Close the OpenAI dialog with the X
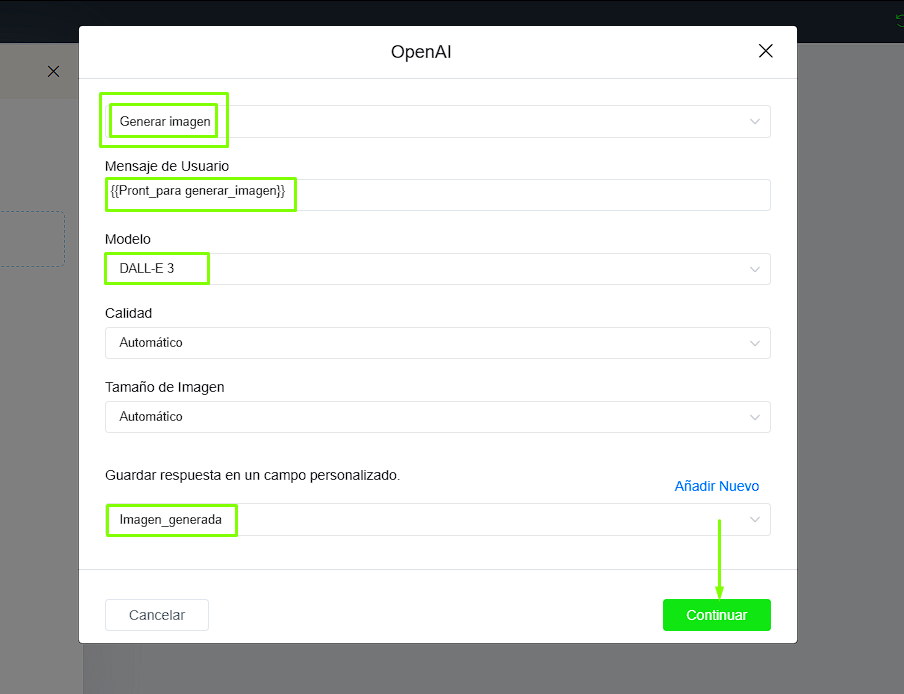Viewport: 904px width, 694px height. coord(766,51)
